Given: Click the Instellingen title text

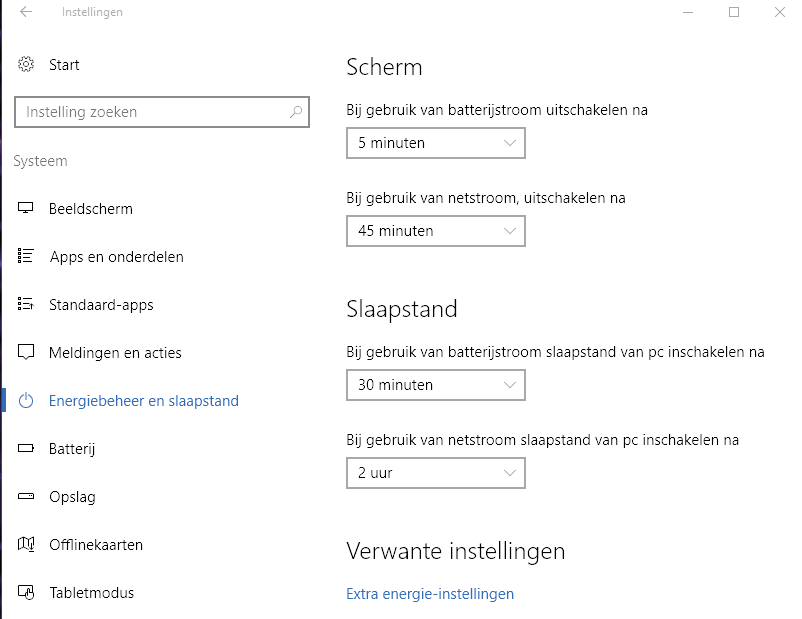Looking at the screenshot, I should (x=92, y=12).
